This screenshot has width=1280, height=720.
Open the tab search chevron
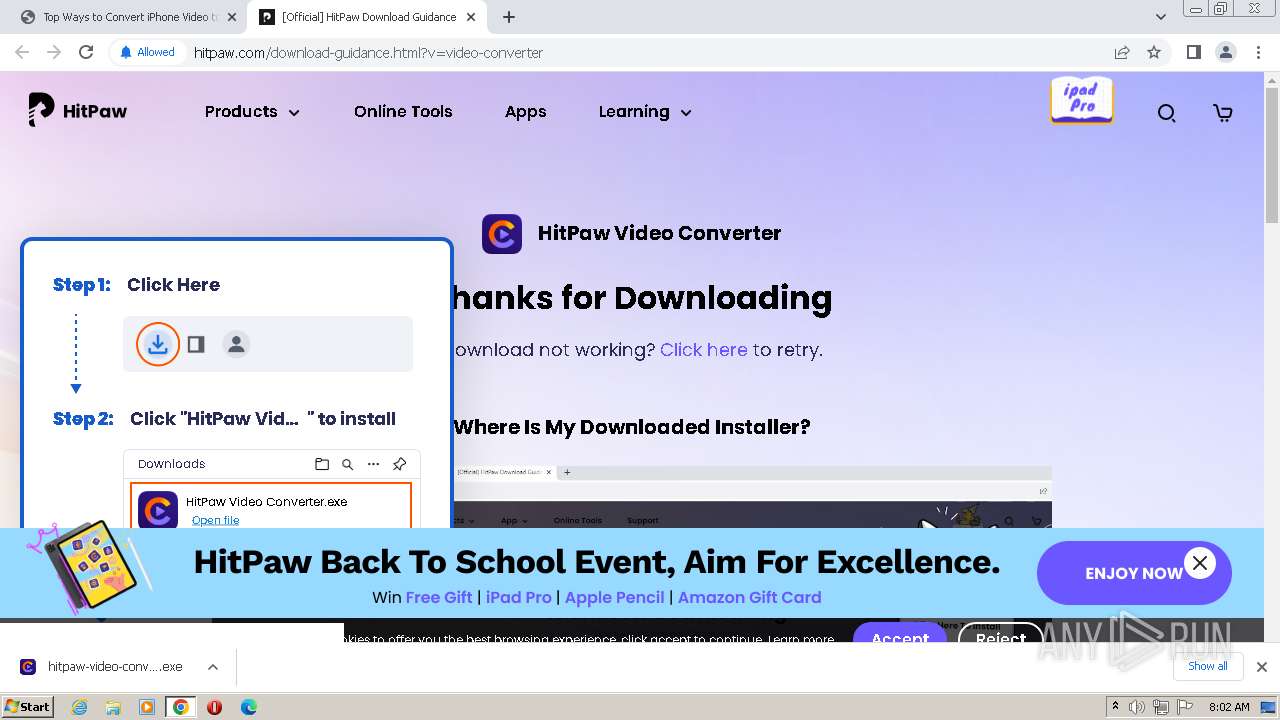click(x=1161, y=17)
